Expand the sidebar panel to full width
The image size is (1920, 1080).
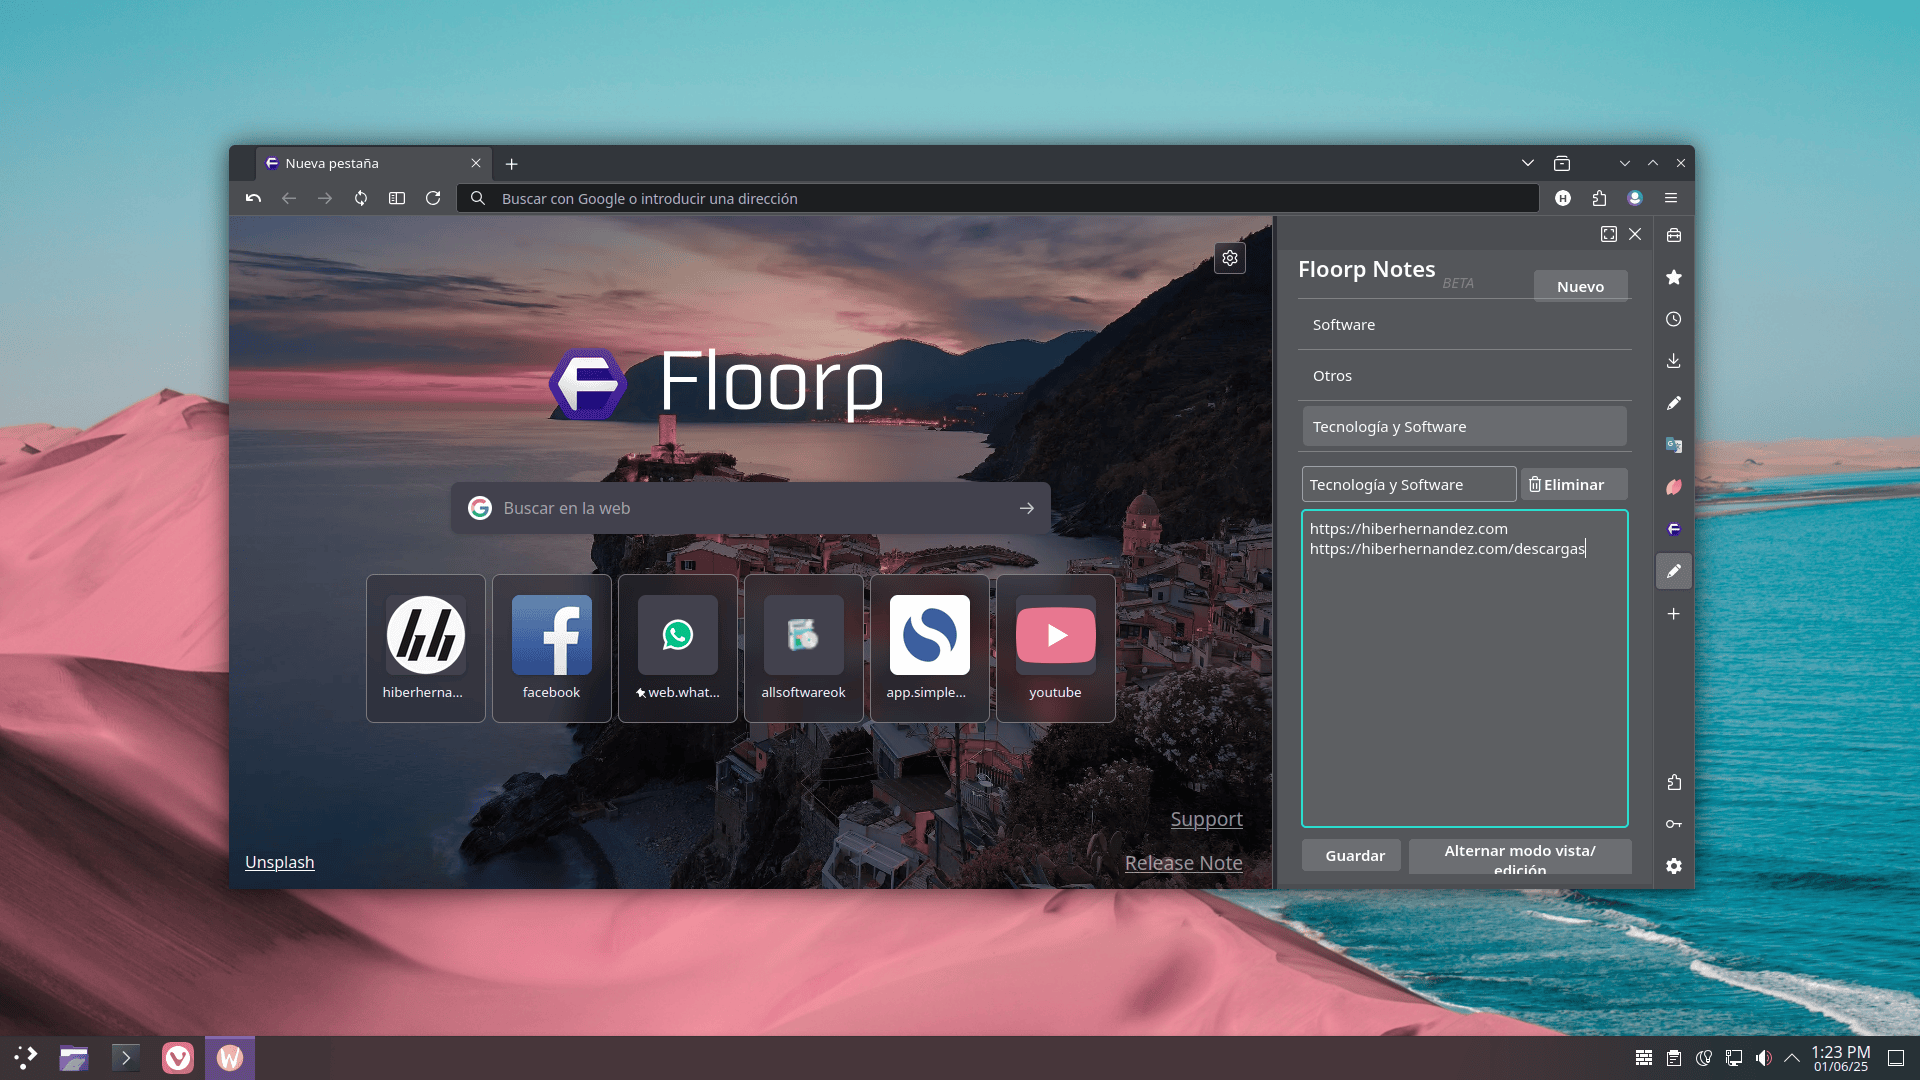[x=1608, y=234]
